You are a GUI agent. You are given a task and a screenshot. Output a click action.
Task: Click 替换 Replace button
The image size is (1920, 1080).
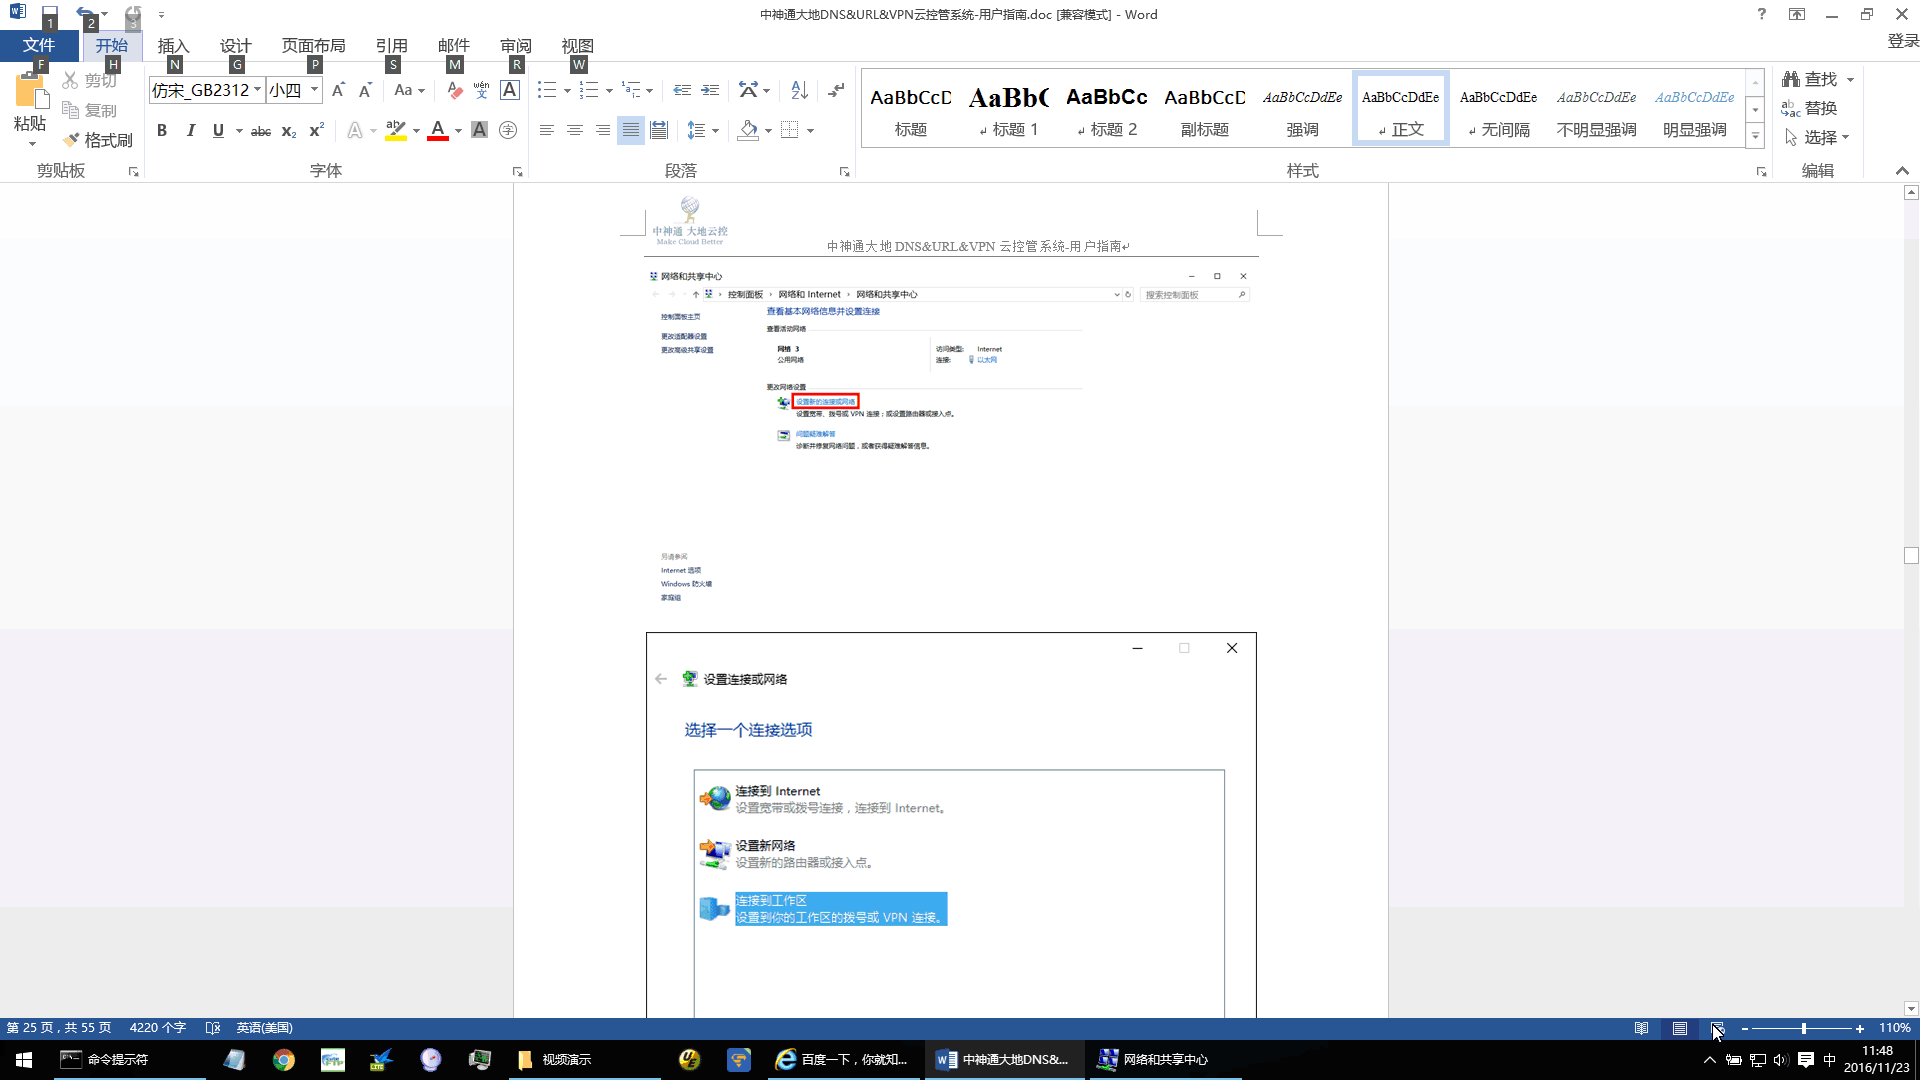1810,108
